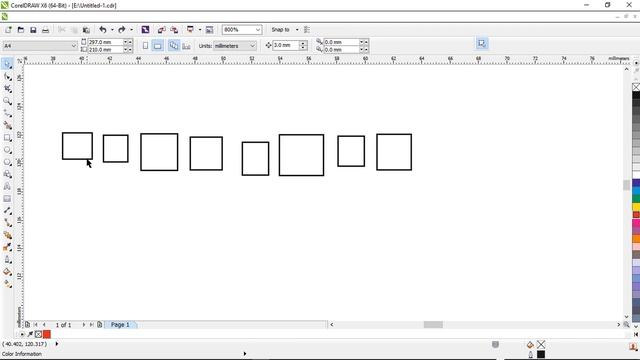Viewport: 640px width, 360px height.
Task: Create a new document from toolbar
Action: tap(8, 30)
